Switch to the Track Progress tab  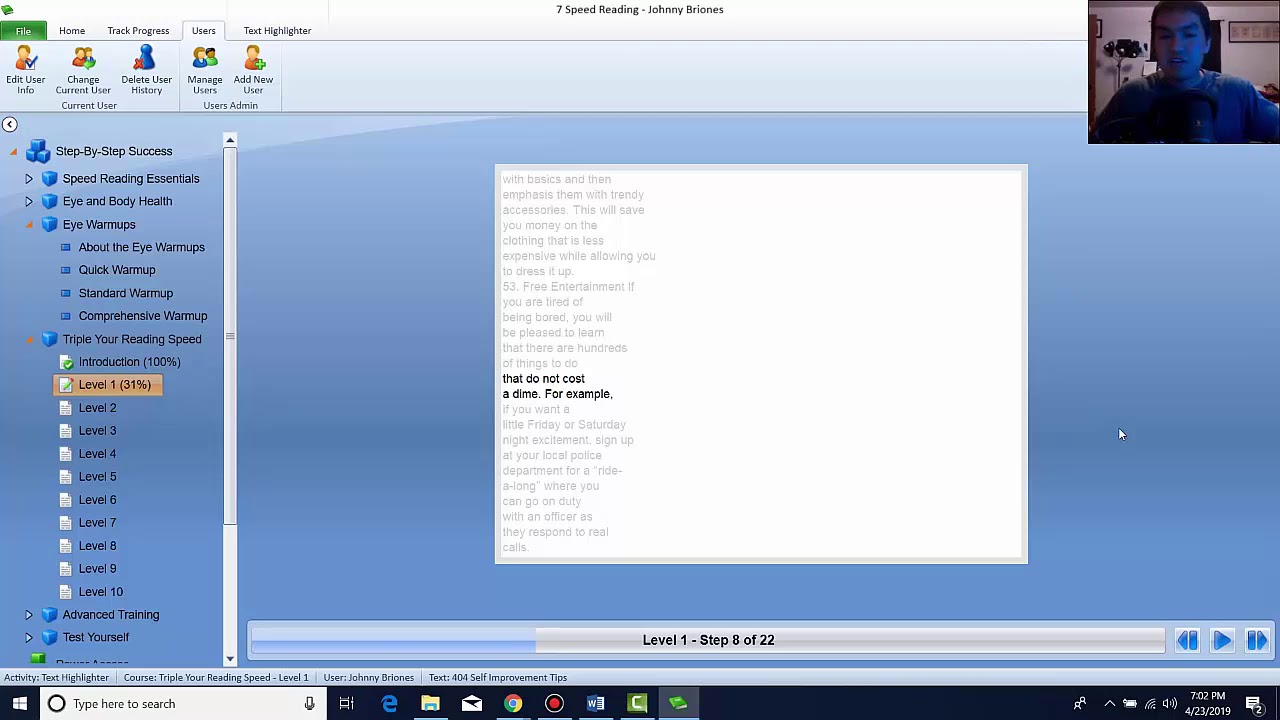[x=138, y=31]
